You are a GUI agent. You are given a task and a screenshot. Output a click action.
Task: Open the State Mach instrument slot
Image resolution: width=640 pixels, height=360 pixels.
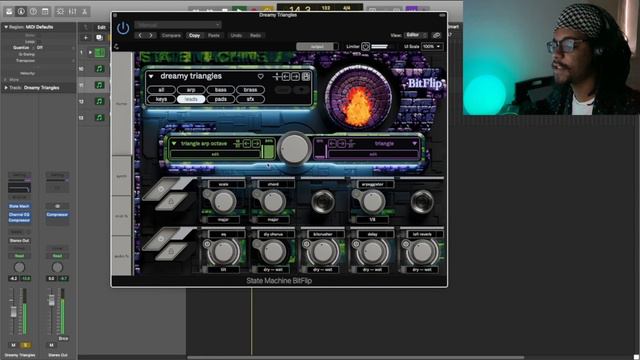click(19, 206)
